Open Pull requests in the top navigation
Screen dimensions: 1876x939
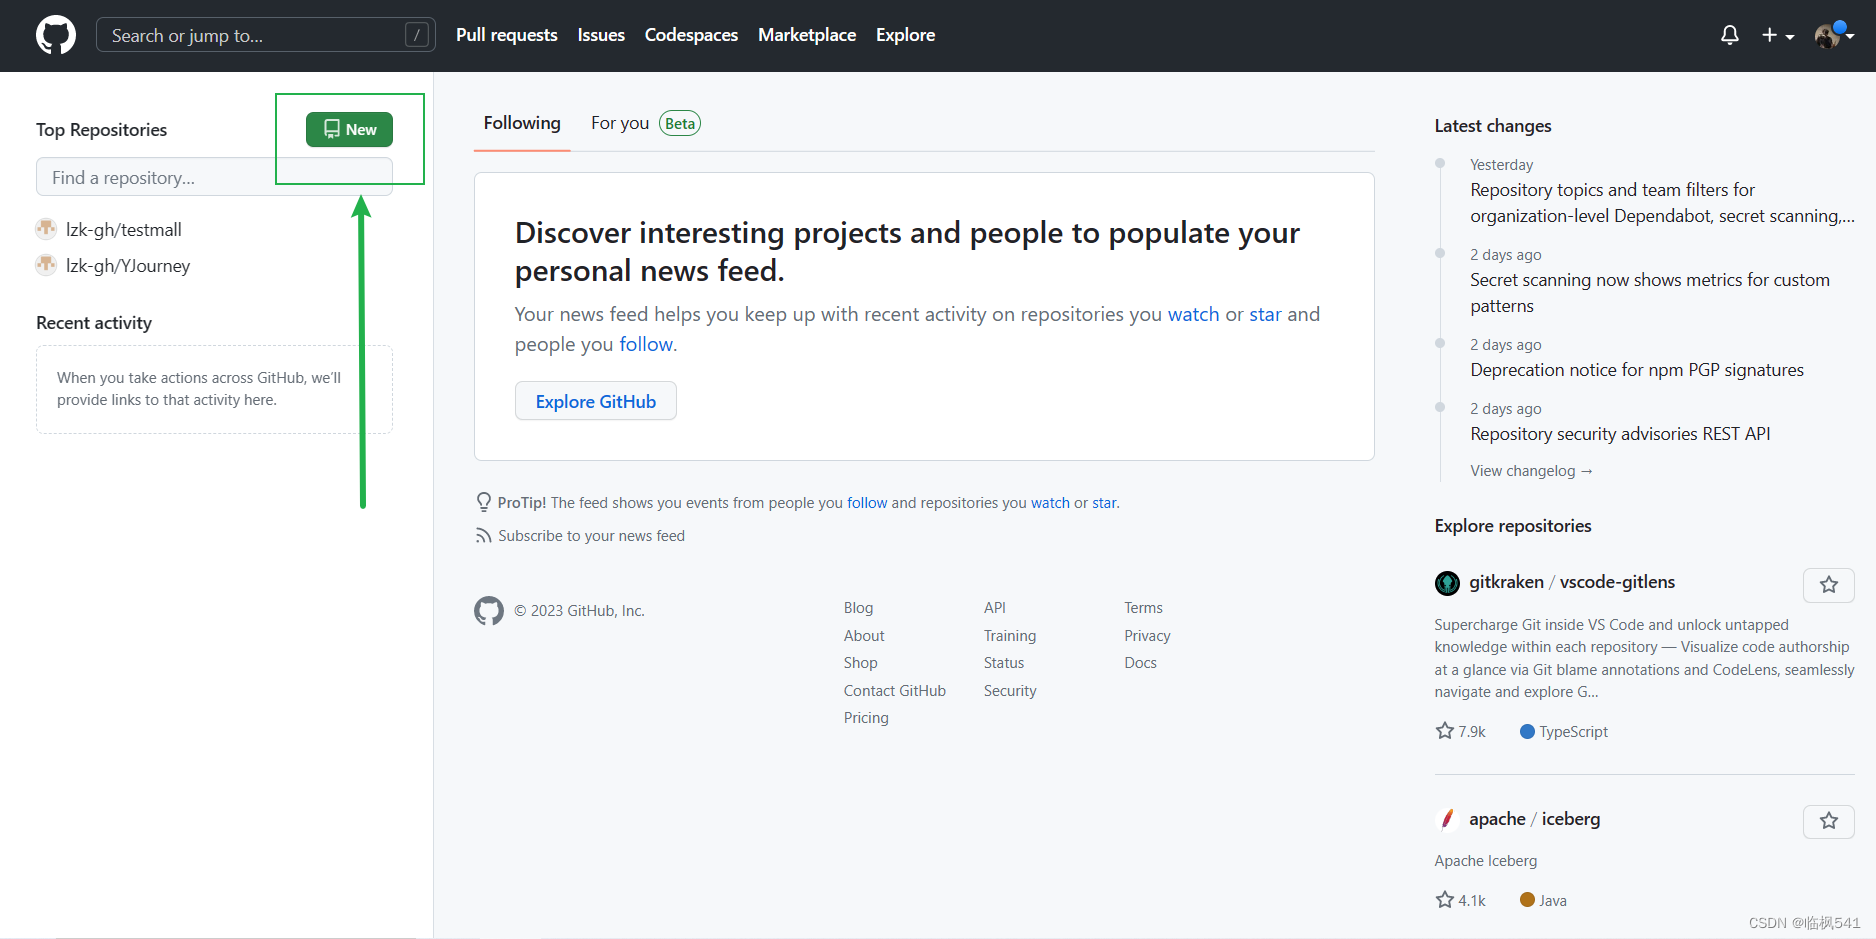[x=507, y=35]
